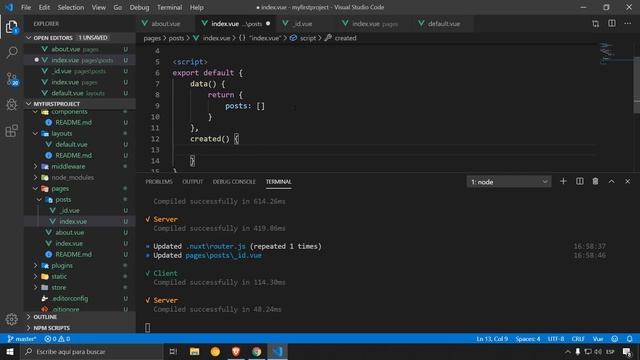
Task: Open the Search view in activity bar
Action: (11, 52)
